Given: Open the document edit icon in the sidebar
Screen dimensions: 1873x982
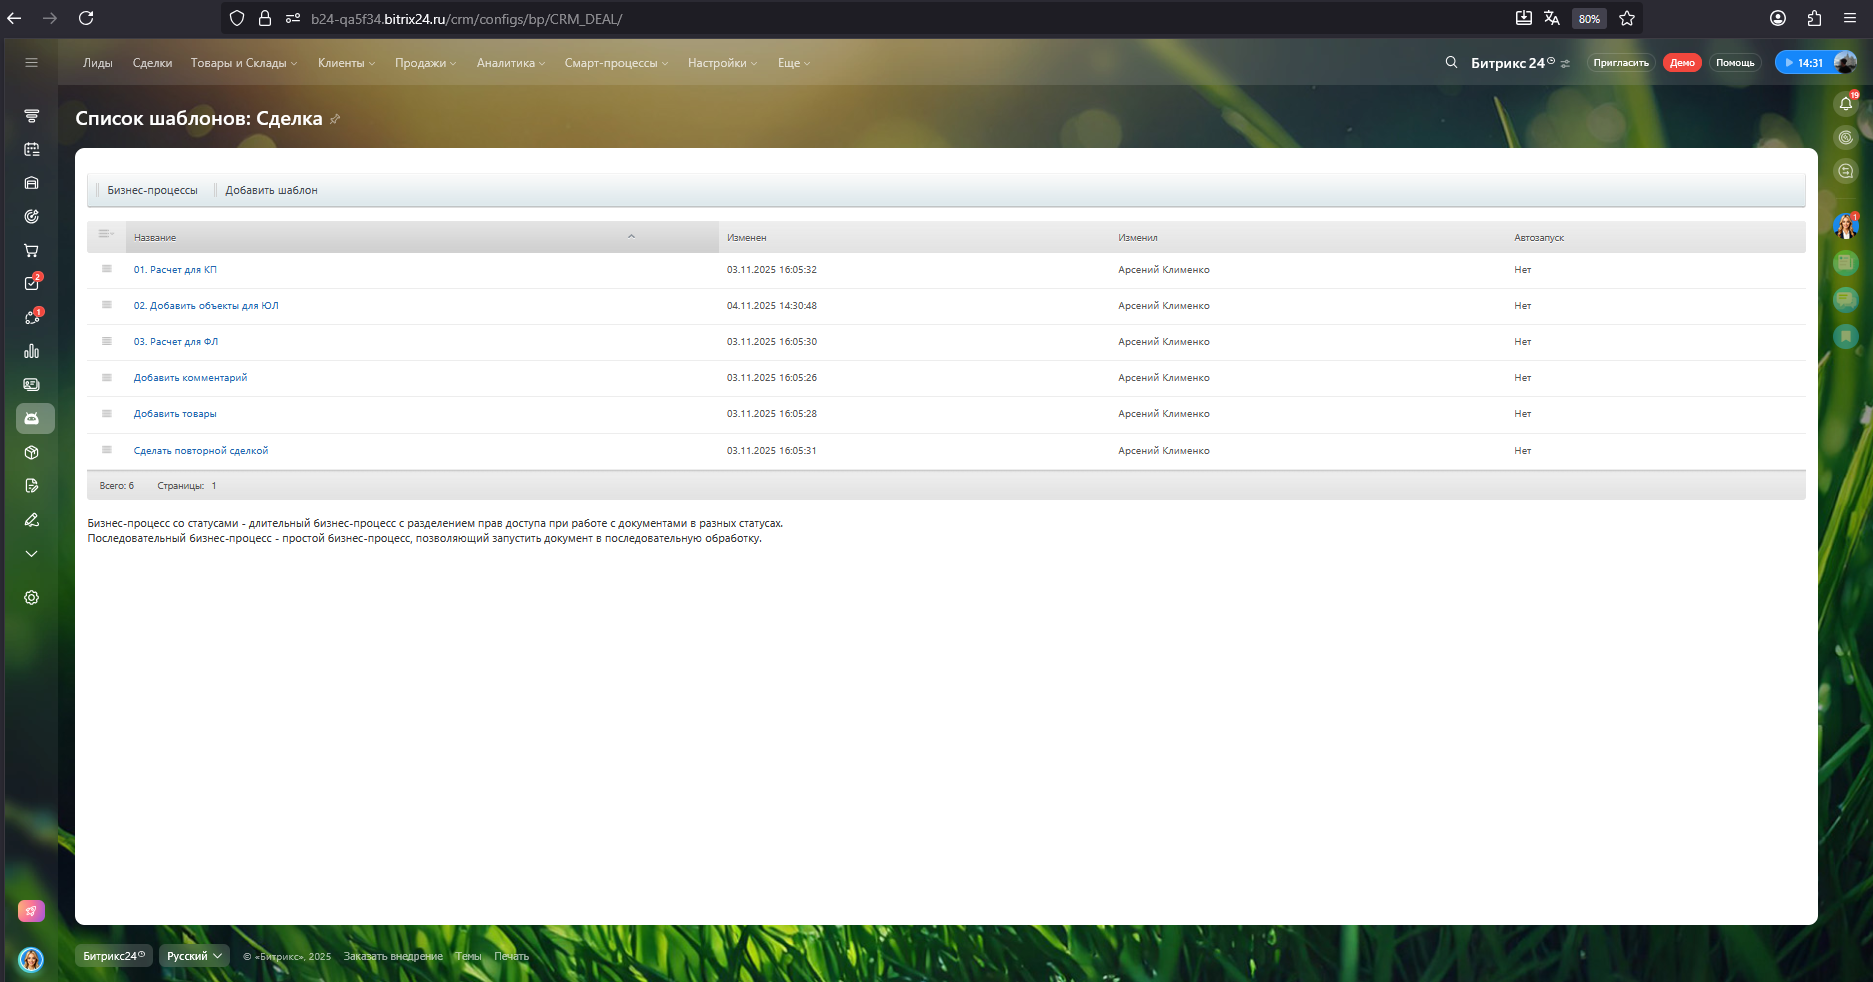Looking at the screenshot, I should 32,486.
